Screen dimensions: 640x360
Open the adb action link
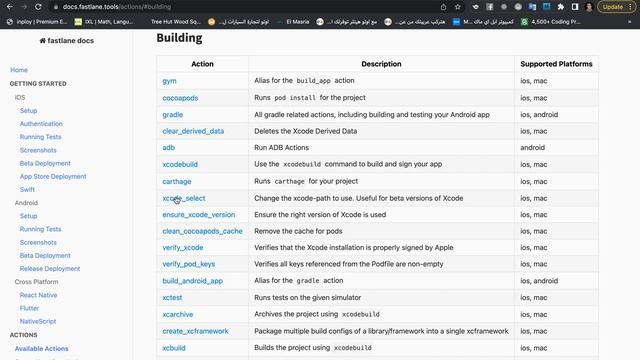169,147
